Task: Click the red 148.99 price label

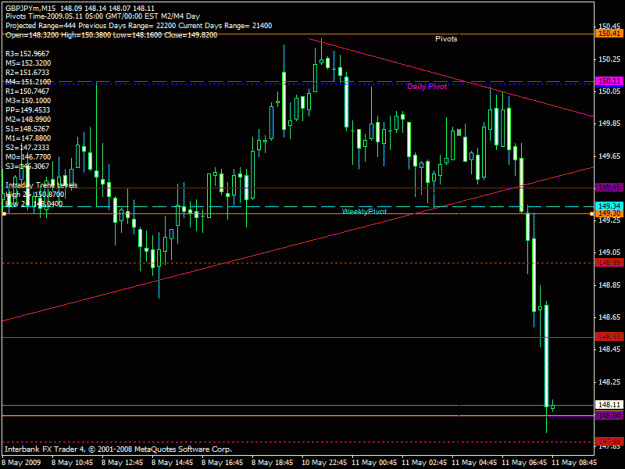Action: 609,263
